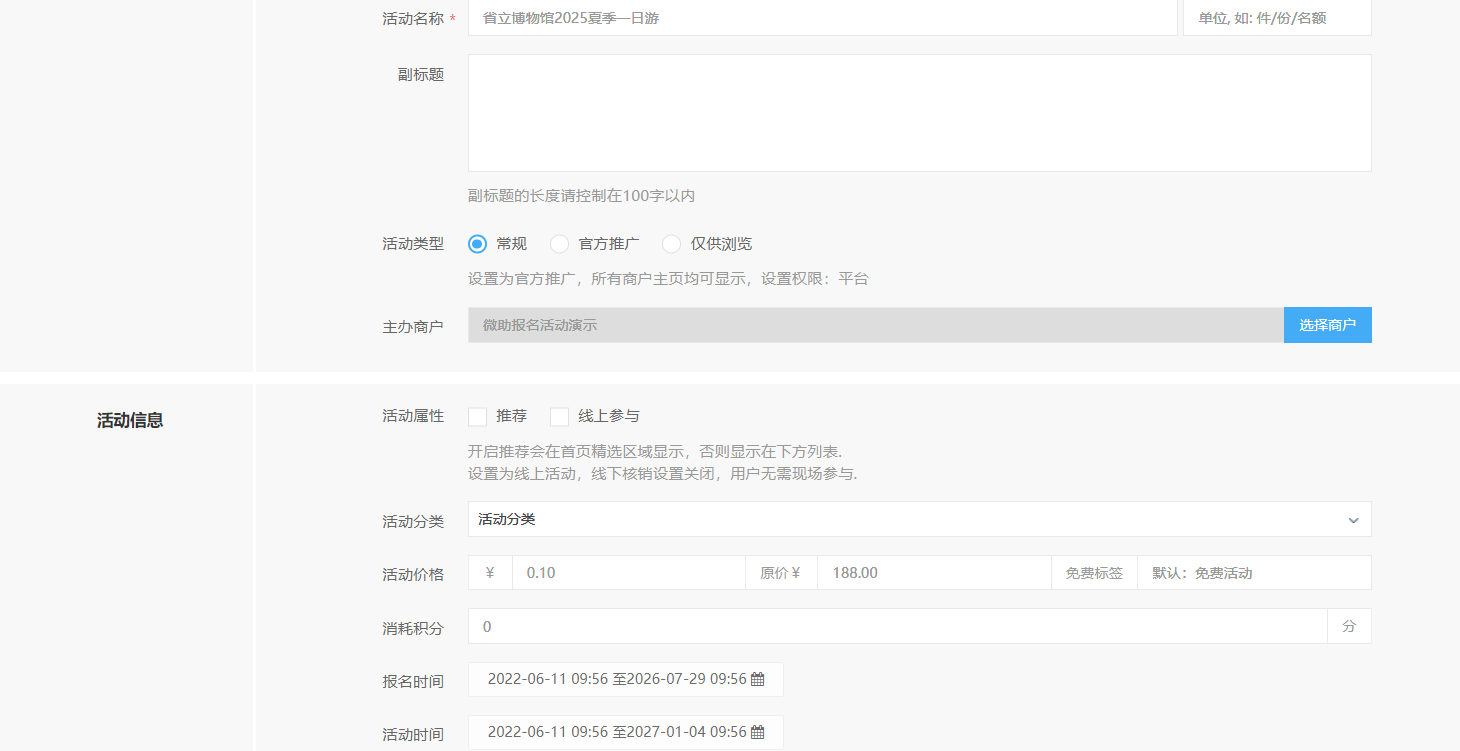1460x751 pixels.
Task: Enable the 线上参与 checkbox
Action: [559, 416]
